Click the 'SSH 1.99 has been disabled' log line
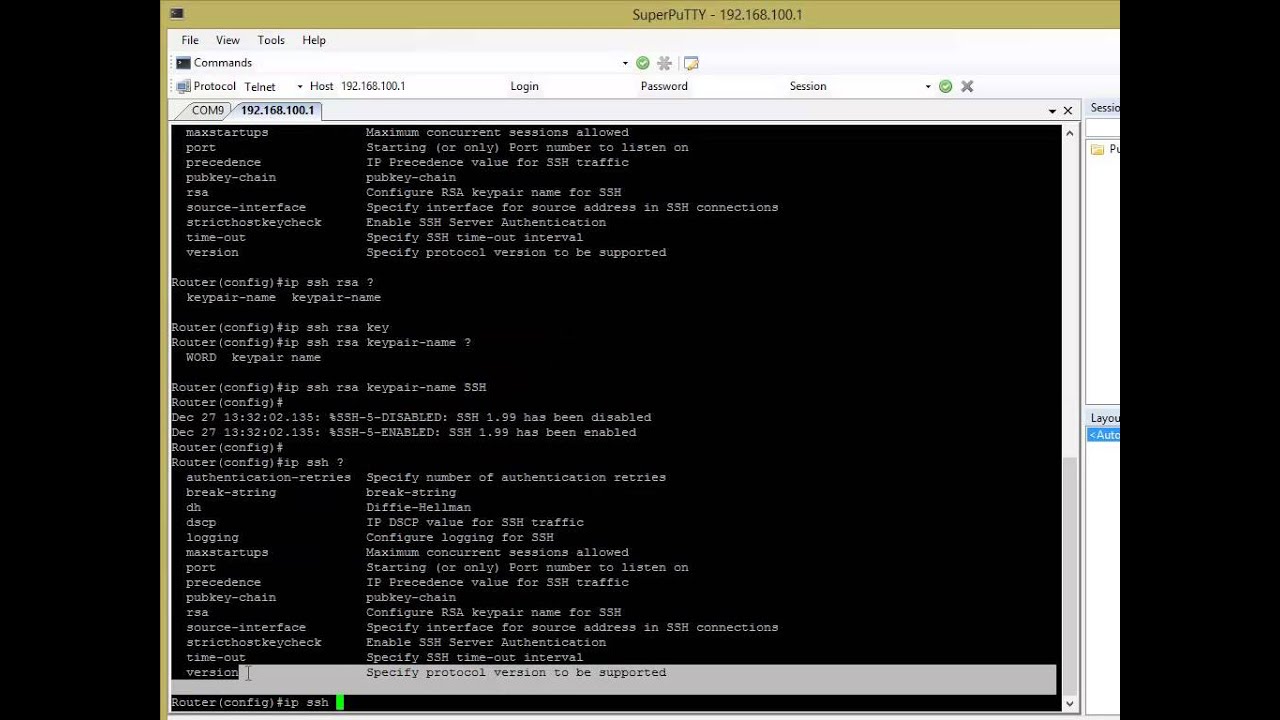1280x720 pixels. coord(411,417)
